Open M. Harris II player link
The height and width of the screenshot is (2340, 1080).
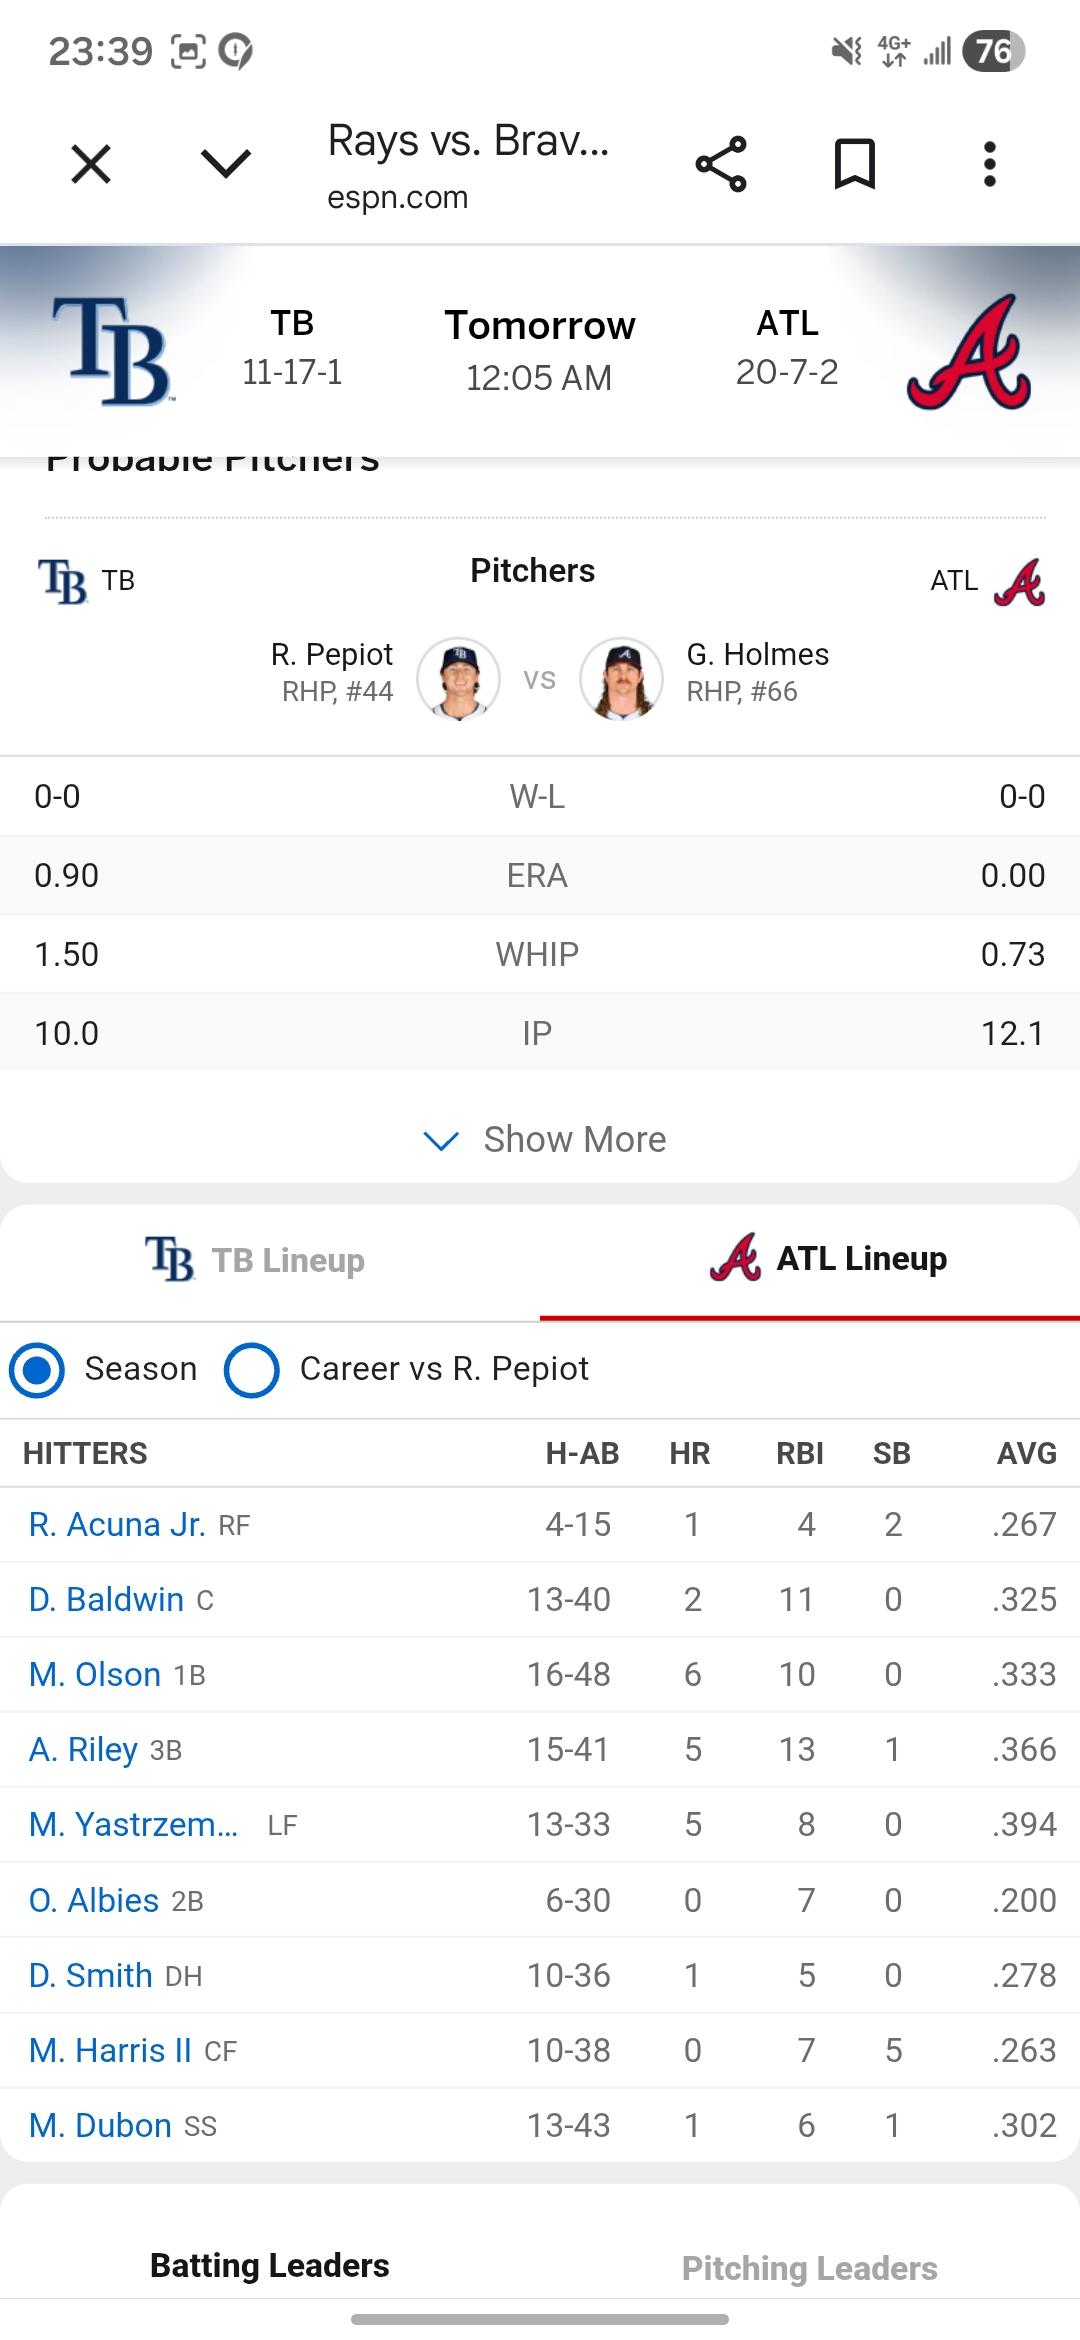point(110,2050)
